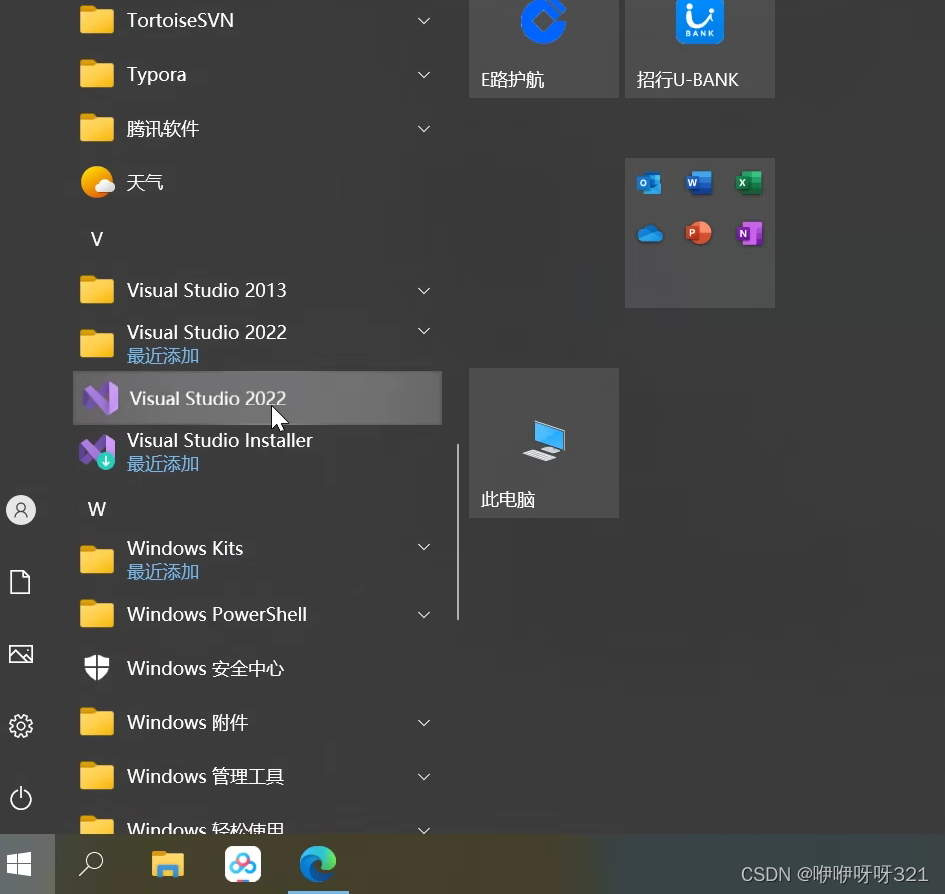The height and width of the screenshot is (894, 945).
Task: Expand the 腾讯软件 folder chevron
Action: (424, 129)
